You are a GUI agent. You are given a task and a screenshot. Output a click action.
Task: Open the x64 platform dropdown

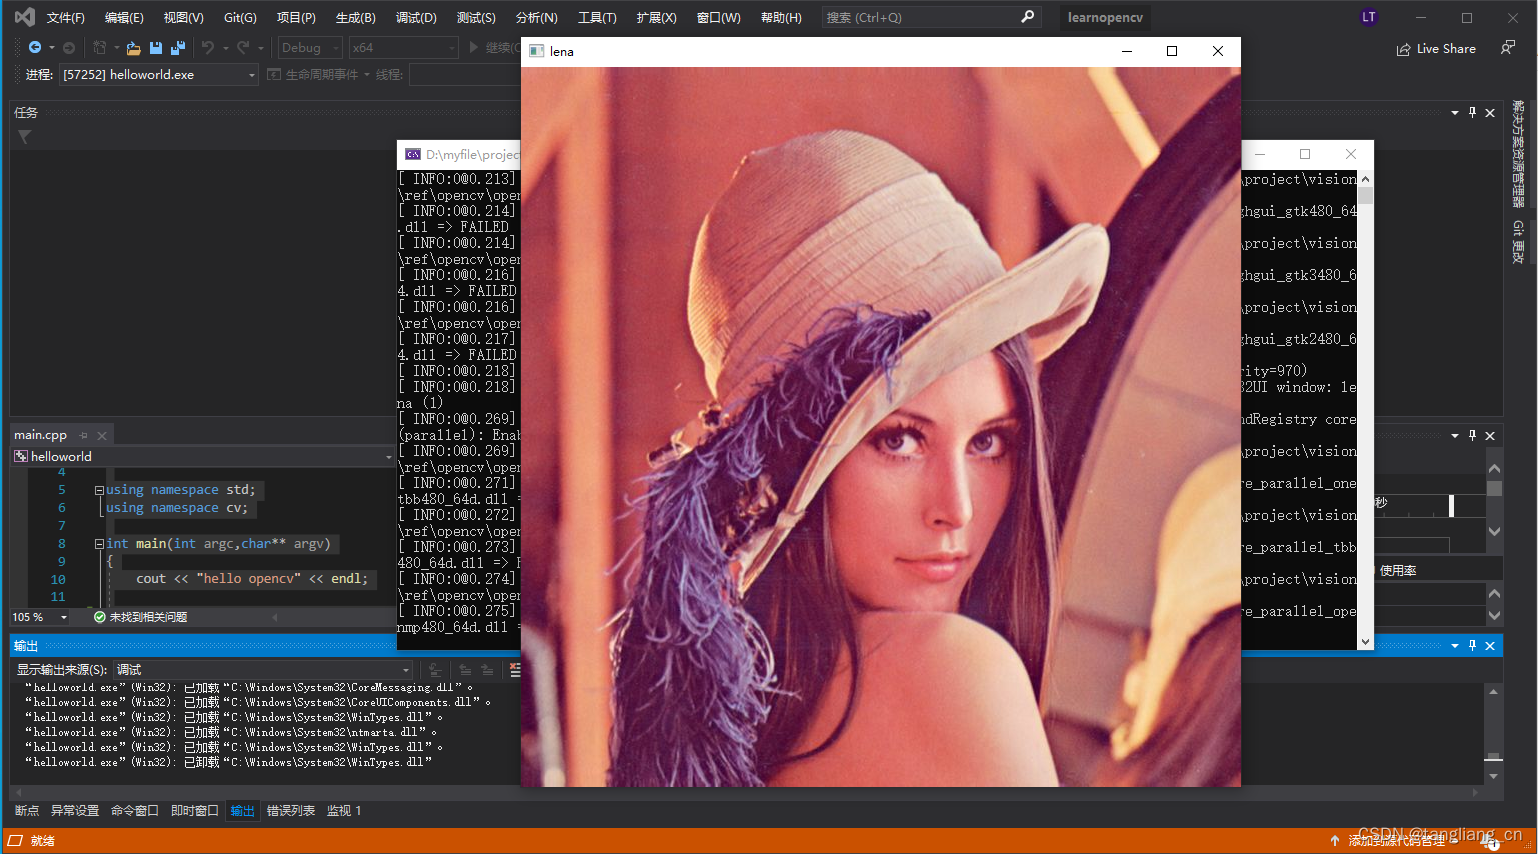point(404,47)
